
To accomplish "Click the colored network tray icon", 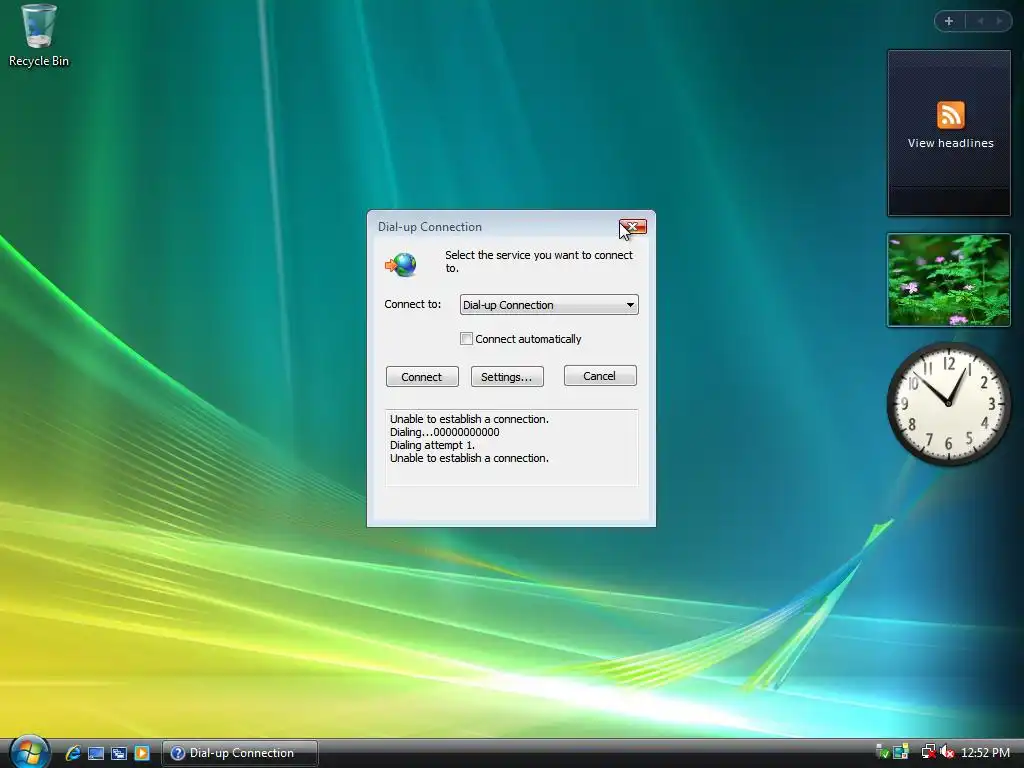I will [x=901, y=752].
